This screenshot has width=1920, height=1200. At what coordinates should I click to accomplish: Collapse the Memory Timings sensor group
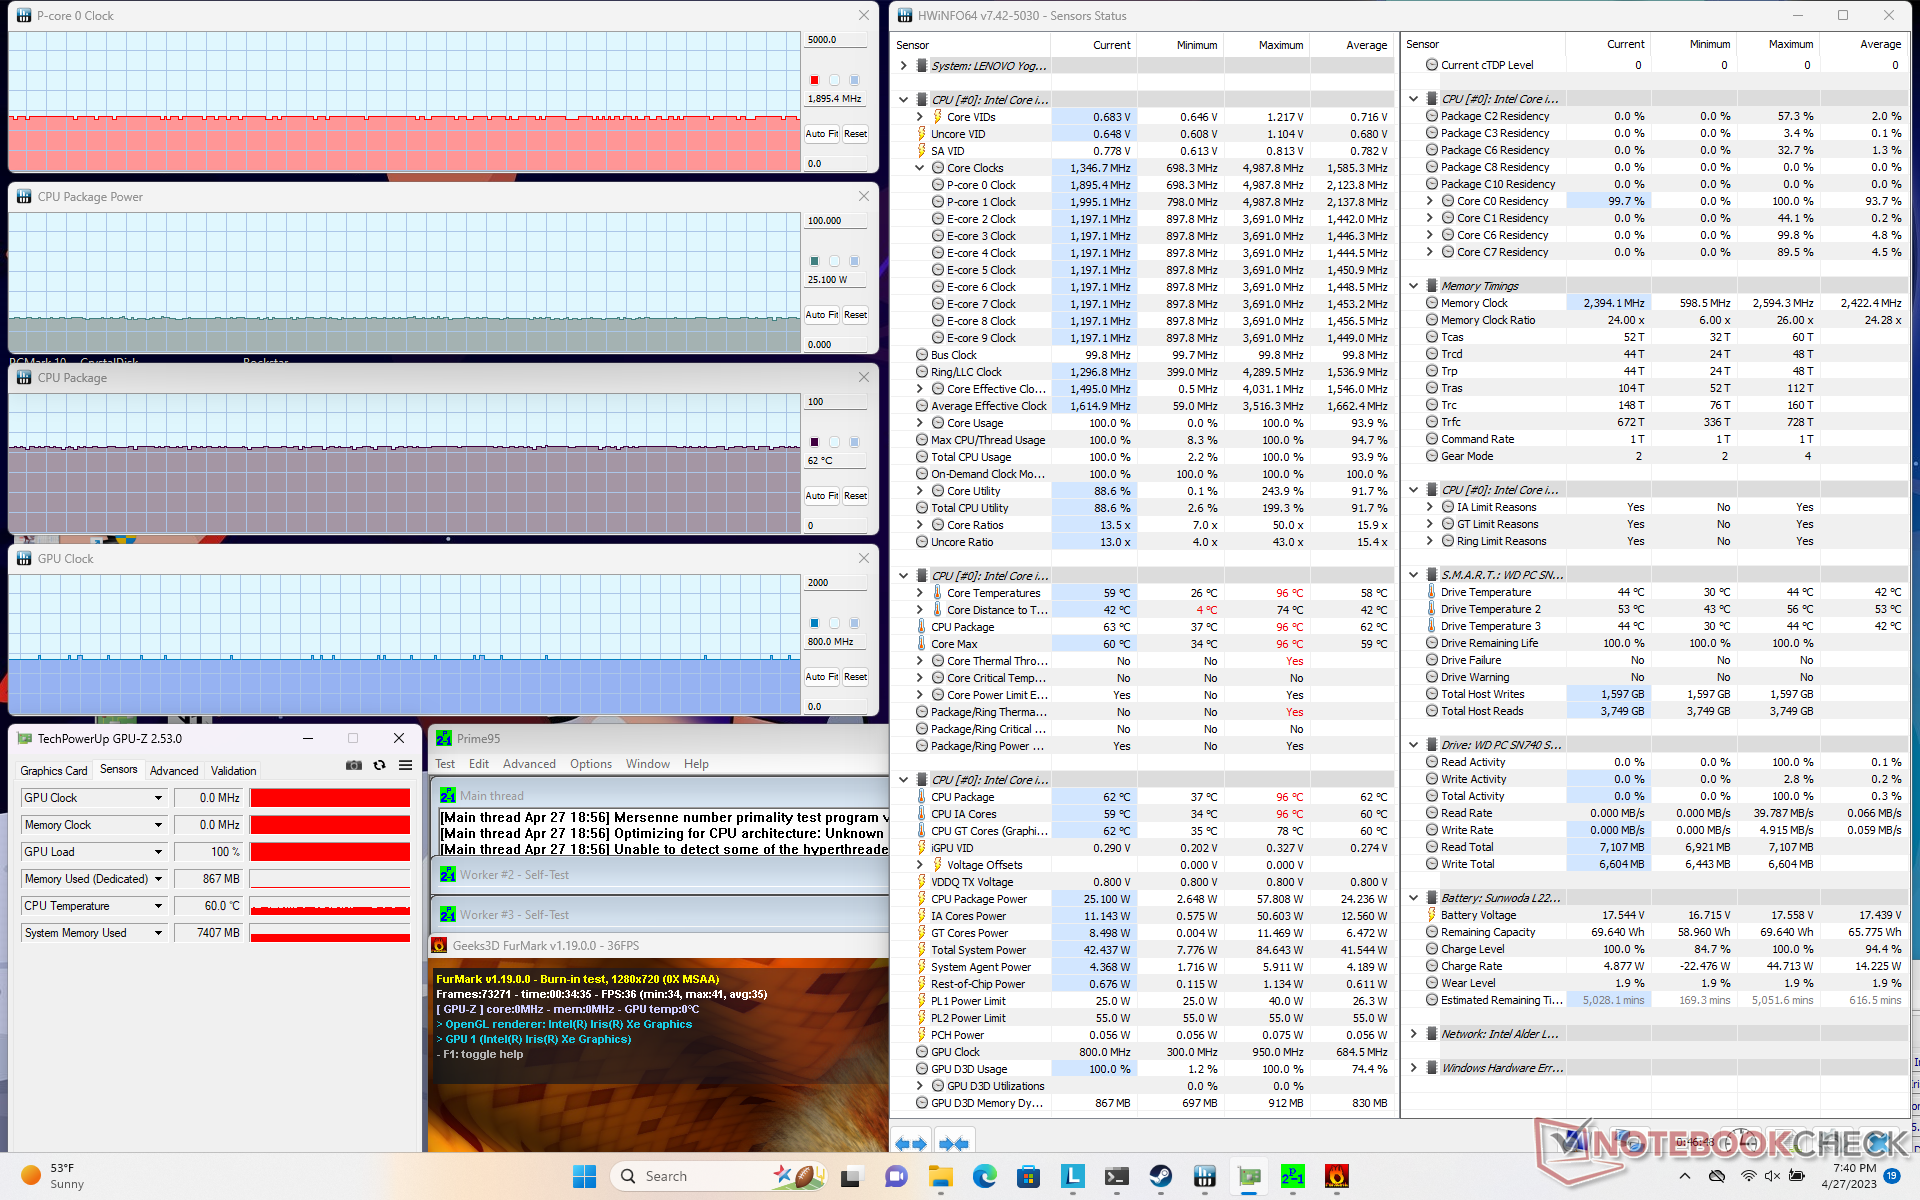click(1413, 286)
